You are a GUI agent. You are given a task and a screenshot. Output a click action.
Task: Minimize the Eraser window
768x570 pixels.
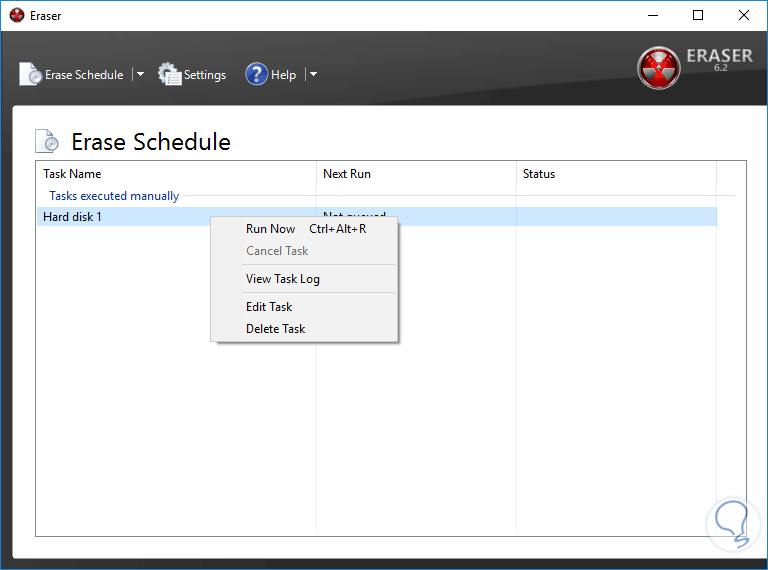pyautogui.click(x=653, y=15)
